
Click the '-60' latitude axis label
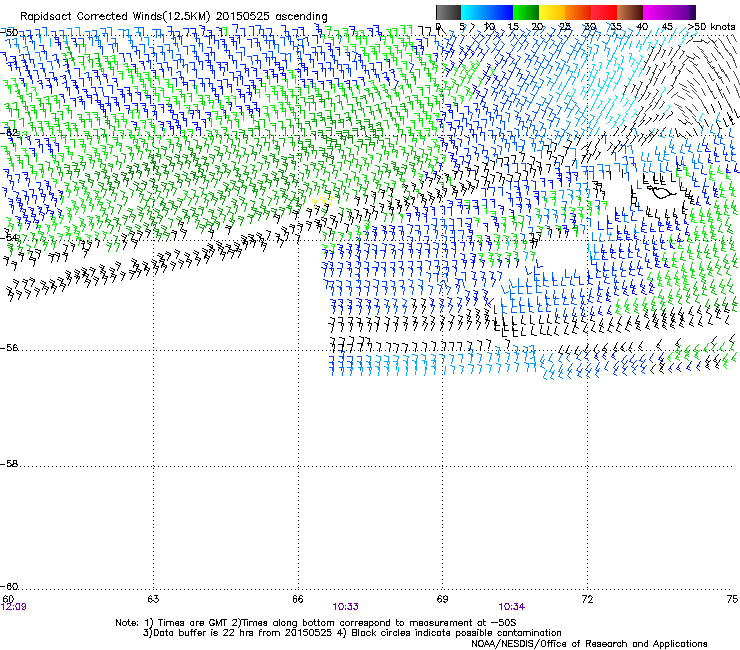pyautogui.click(x=9, y=586)
